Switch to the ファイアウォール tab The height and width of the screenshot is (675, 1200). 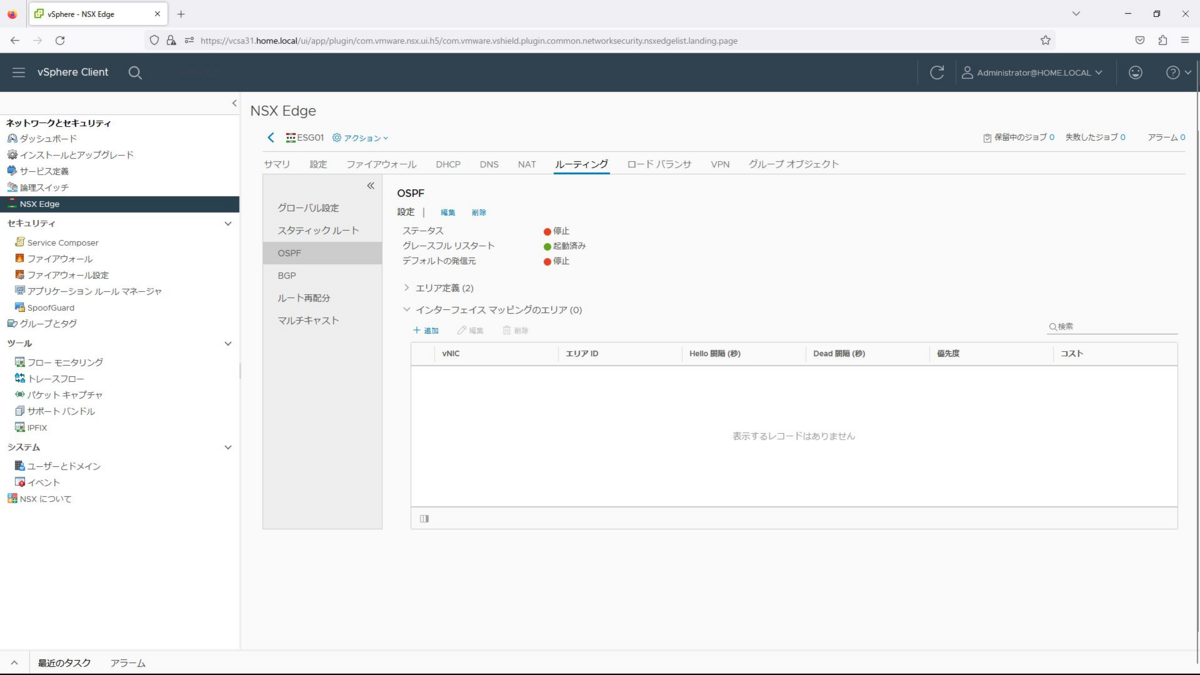coord(381,164)
